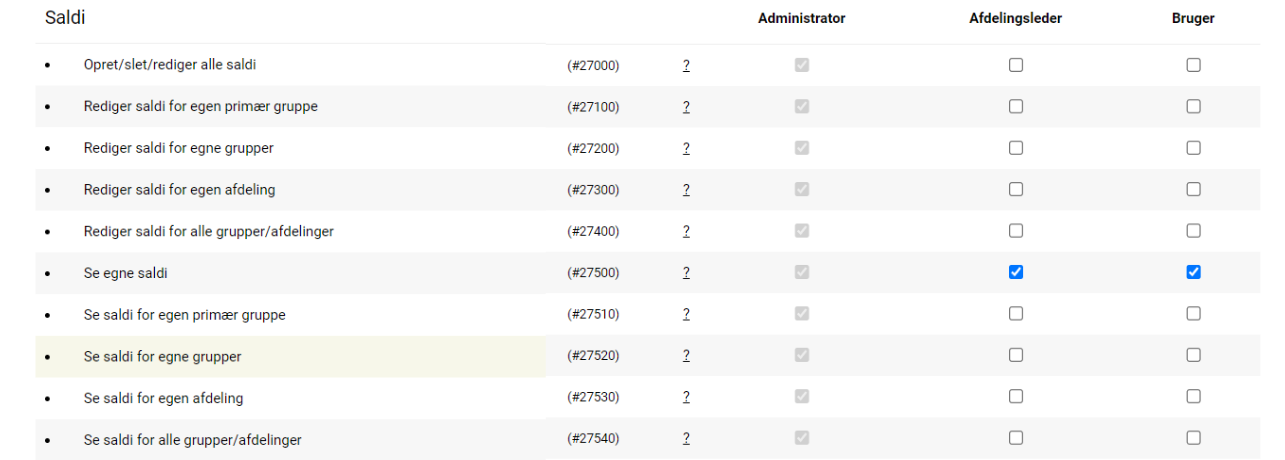Show help for permission #27520

[x=687, y=356]
